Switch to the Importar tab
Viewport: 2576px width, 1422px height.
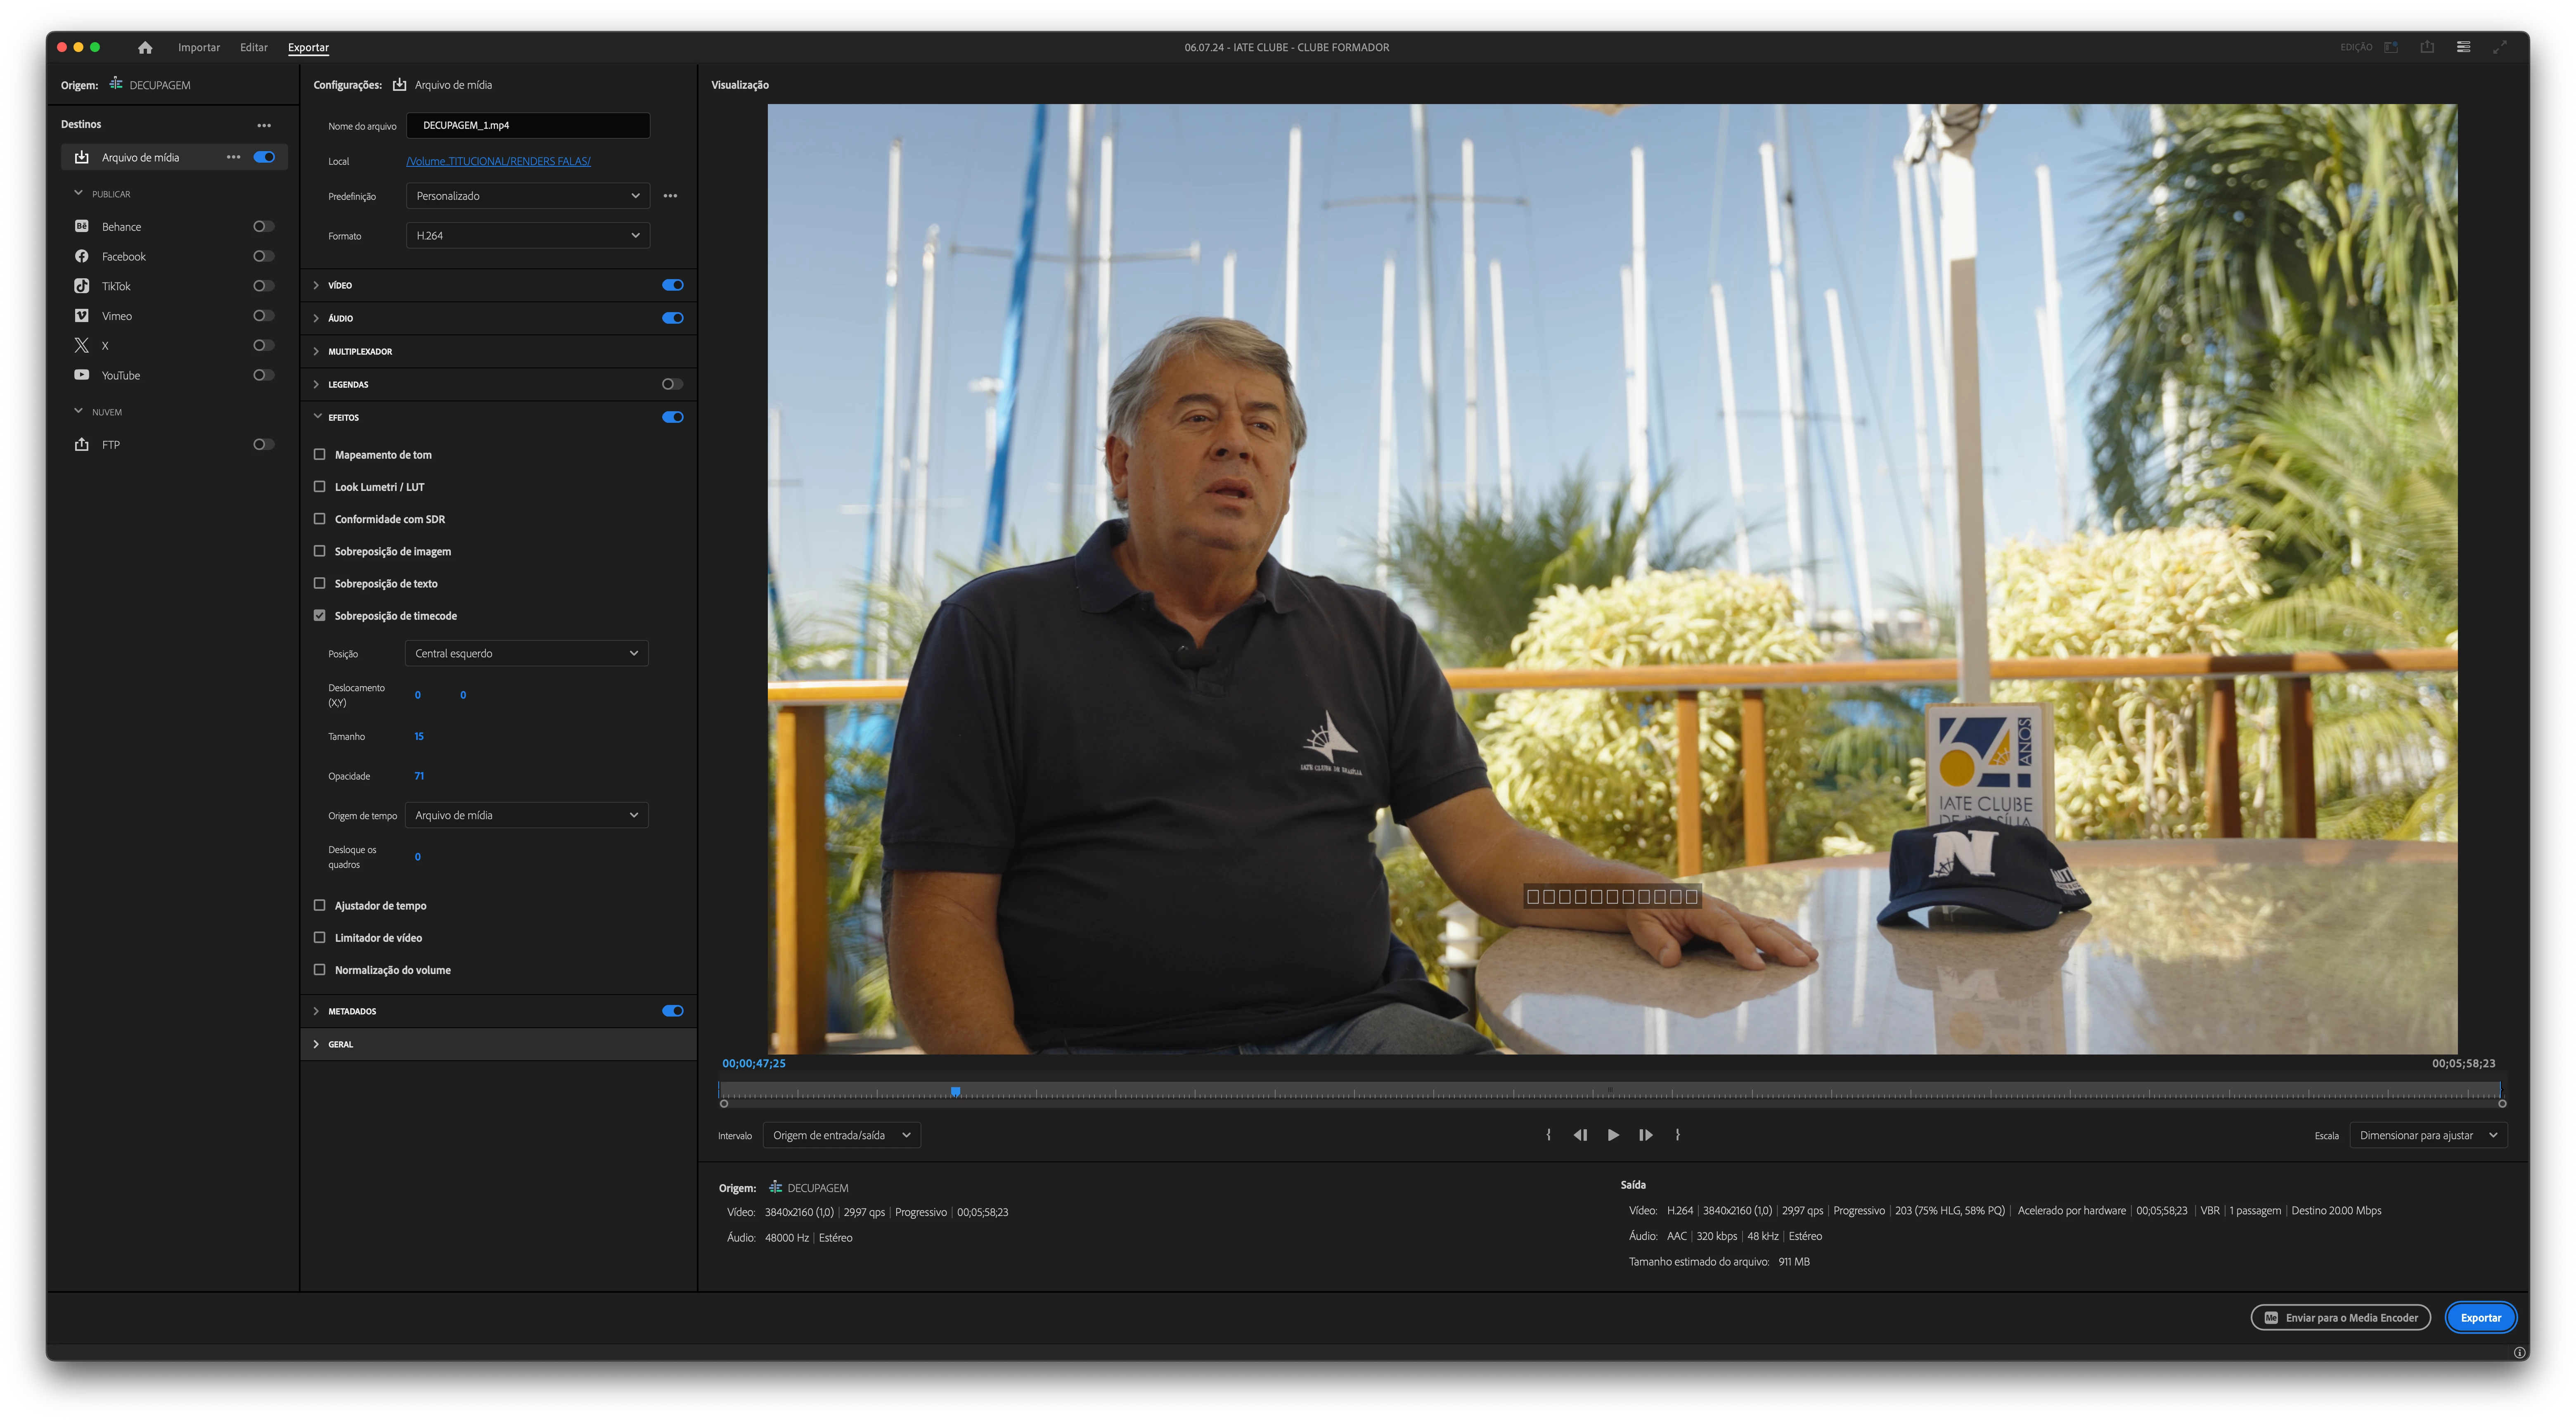click(199, 47)
